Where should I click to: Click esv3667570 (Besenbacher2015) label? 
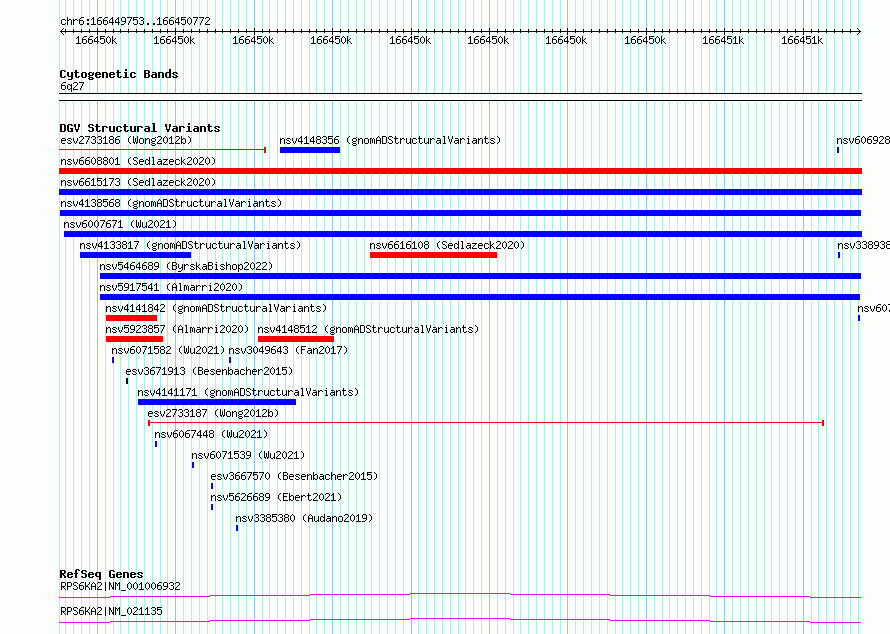294,476
